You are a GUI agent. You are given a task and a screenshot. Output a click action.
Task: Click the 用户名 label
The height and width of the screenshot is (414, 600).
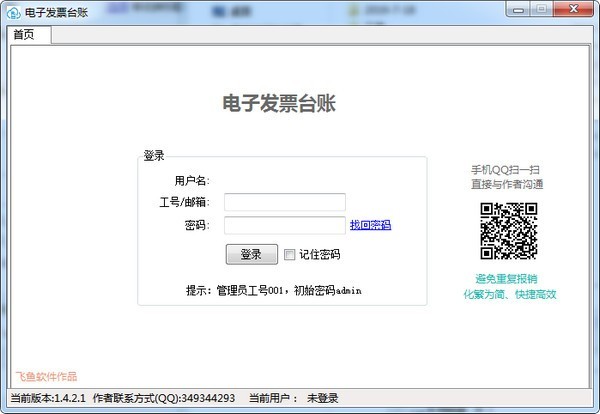[x=191, y=181]
